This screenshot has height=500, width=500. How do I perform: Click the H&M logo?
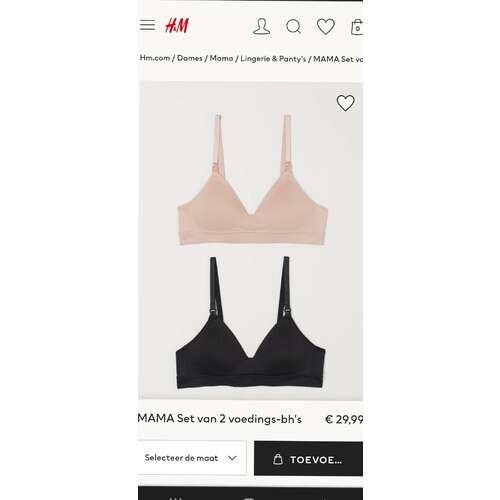coord(177,26)
